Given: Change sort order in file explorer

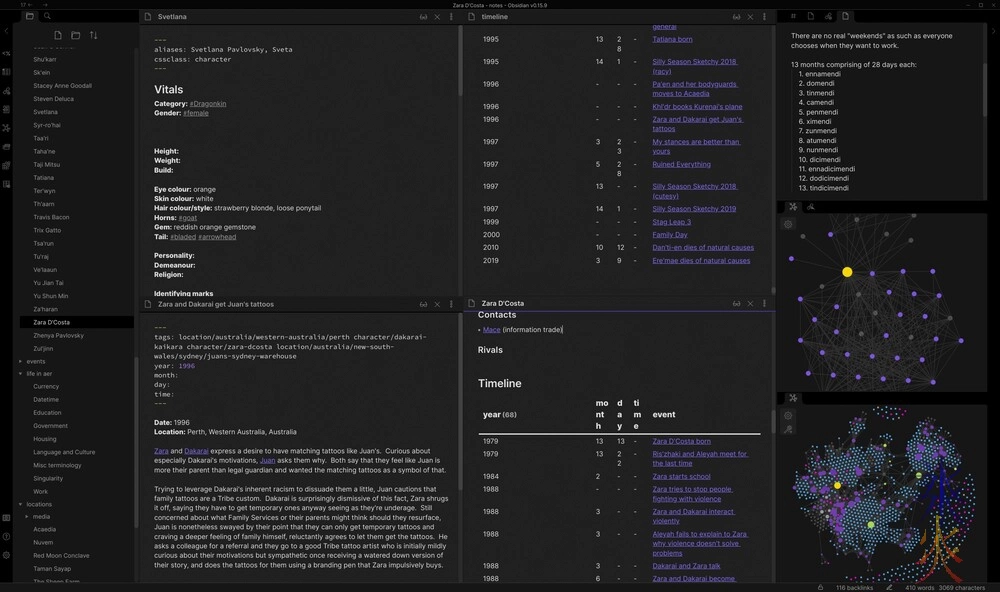Looking at the screenshot, I should (94, 36).
